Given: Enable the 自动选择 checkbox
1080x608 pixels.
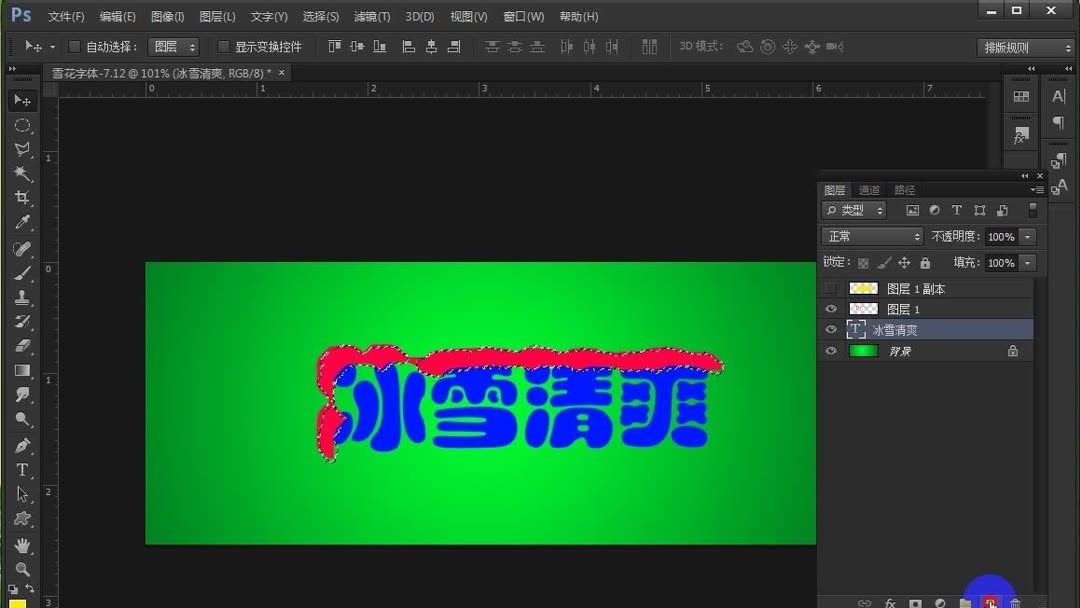Looking at the screenshot, I should click(x=74, y=46).
